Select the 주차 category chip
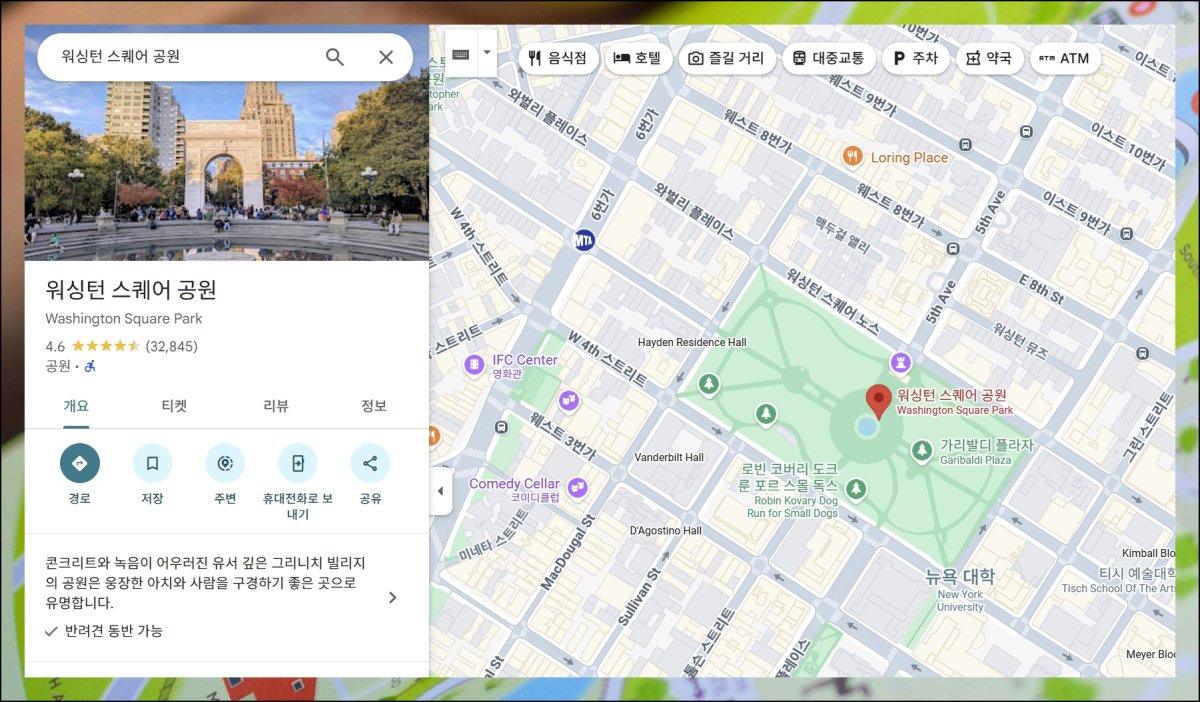Viewport: 1200px width, 702px height. (915, 58)
